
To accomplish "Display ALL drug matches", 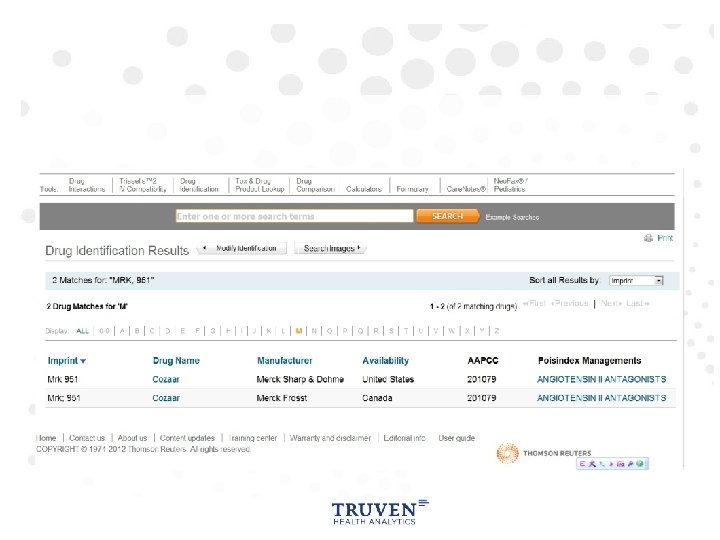I will [x=83, y=331].
